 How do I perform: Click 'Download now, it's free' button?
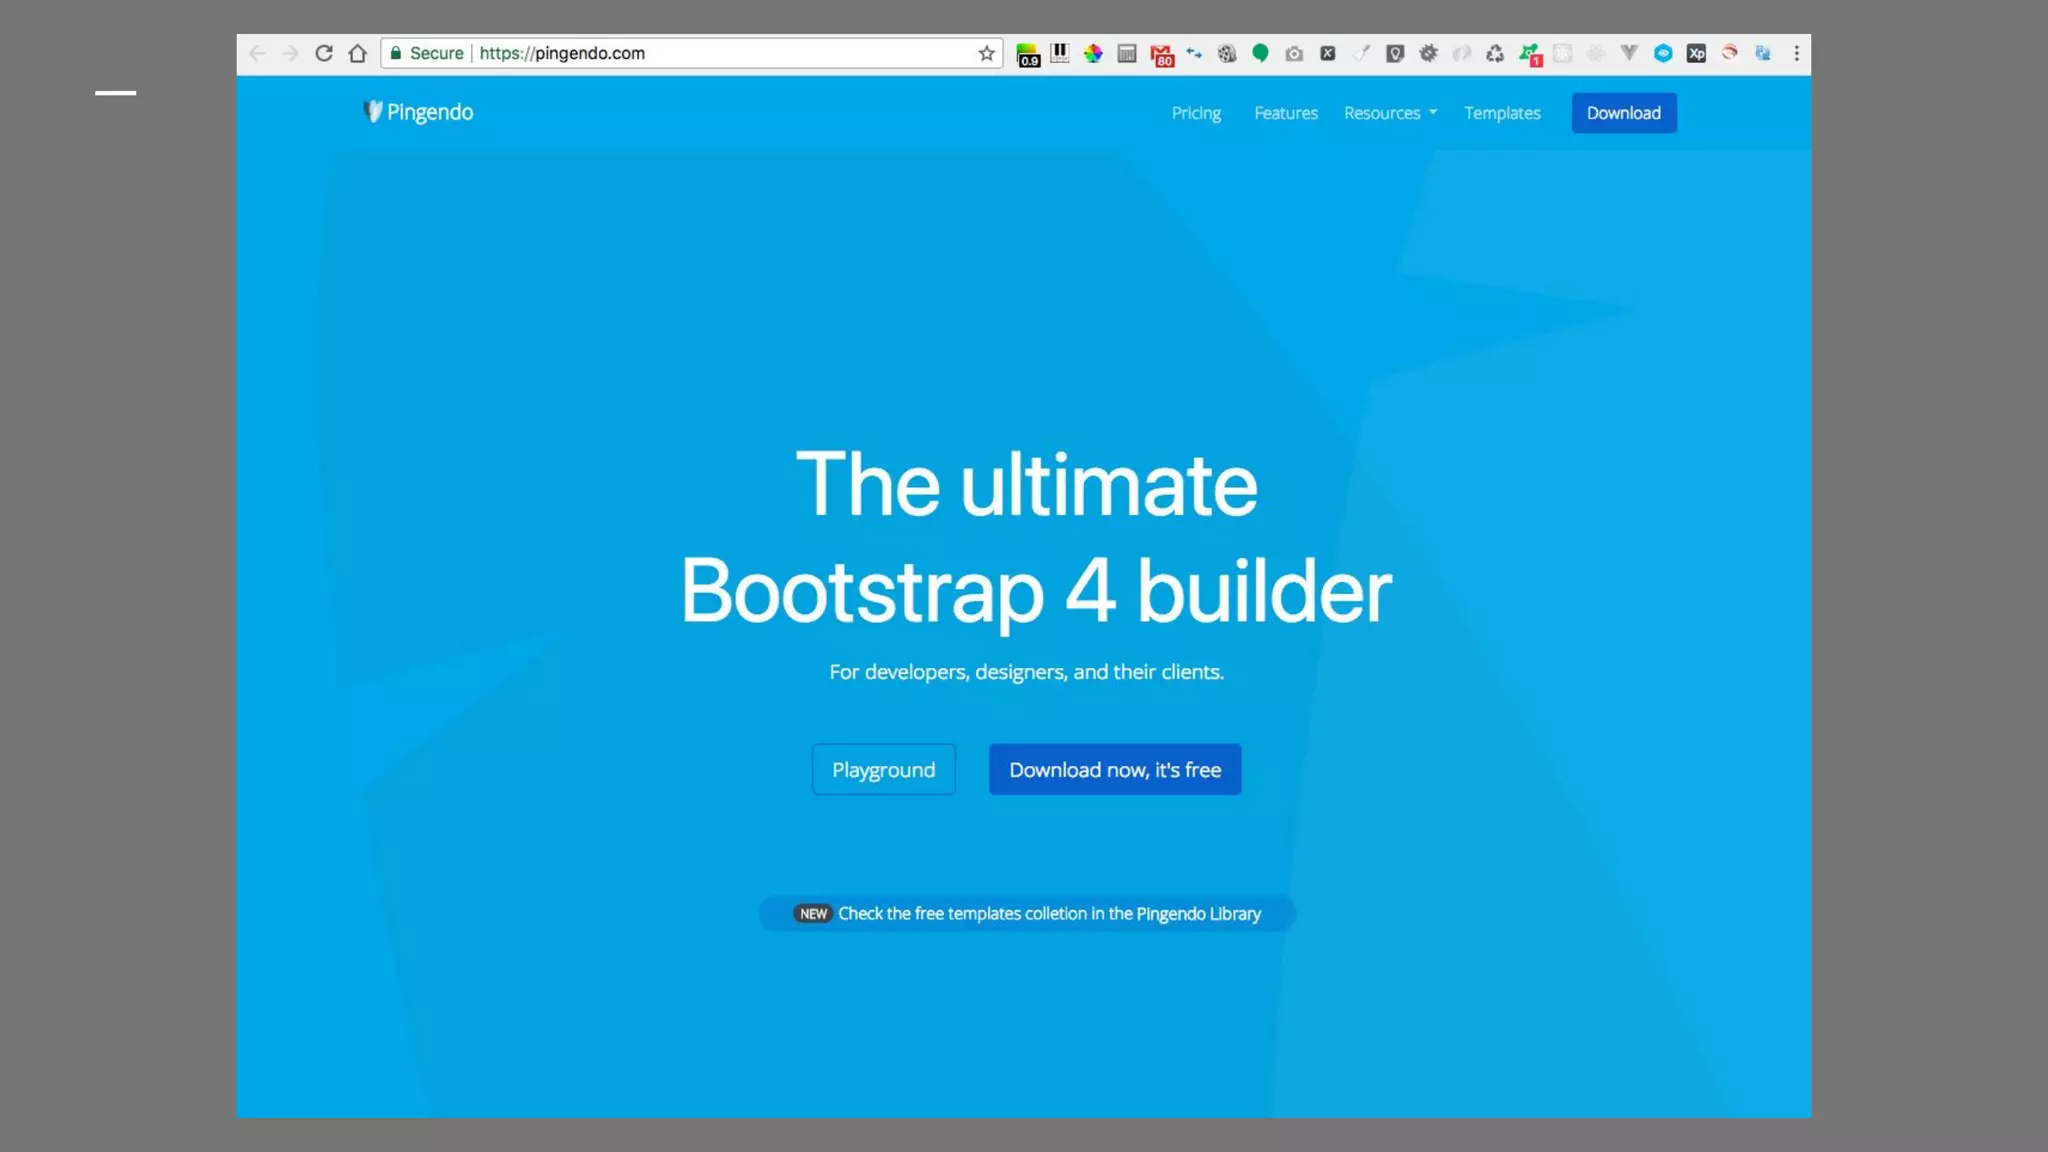coord(1115,769)
